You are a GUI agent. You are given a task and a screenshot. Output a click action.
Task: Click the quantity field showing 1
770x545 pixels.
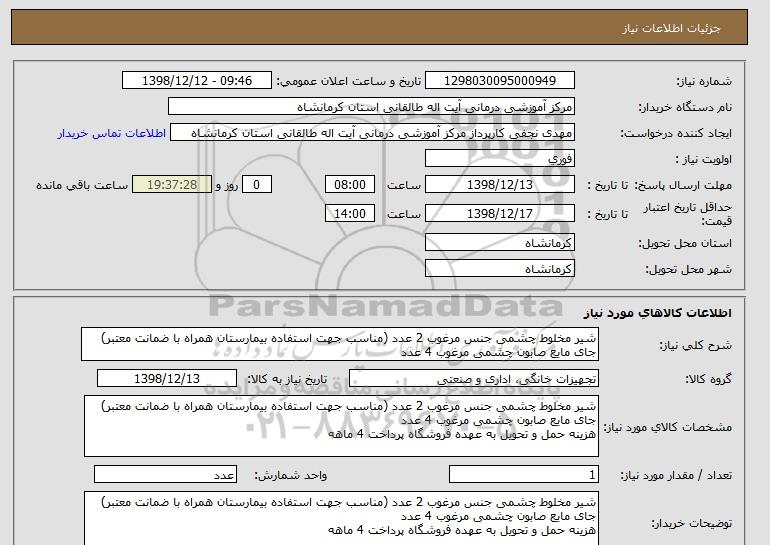pos(523,475)
